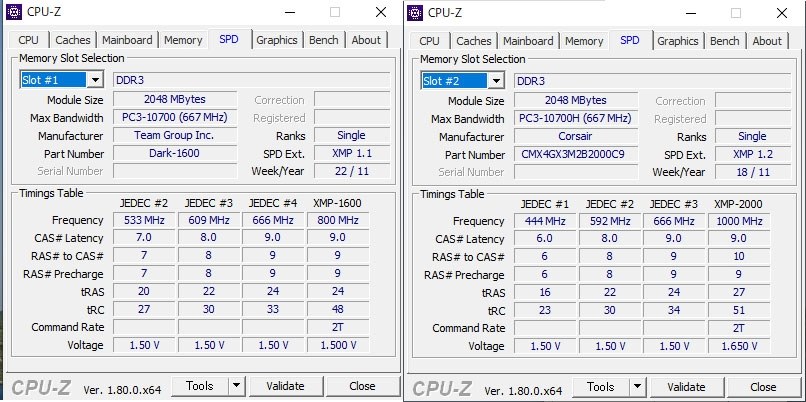Click Validate button in right window
The image size is (806, 402).
pos(686,387)
